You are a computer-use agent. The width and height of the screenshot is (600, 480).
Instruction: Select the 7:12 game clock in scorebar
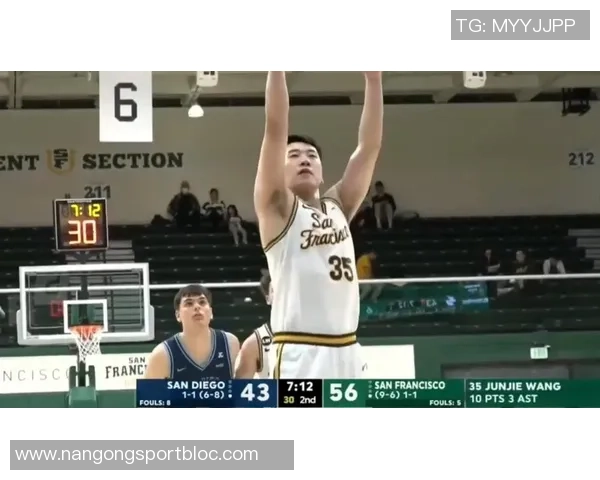point(300,386)
